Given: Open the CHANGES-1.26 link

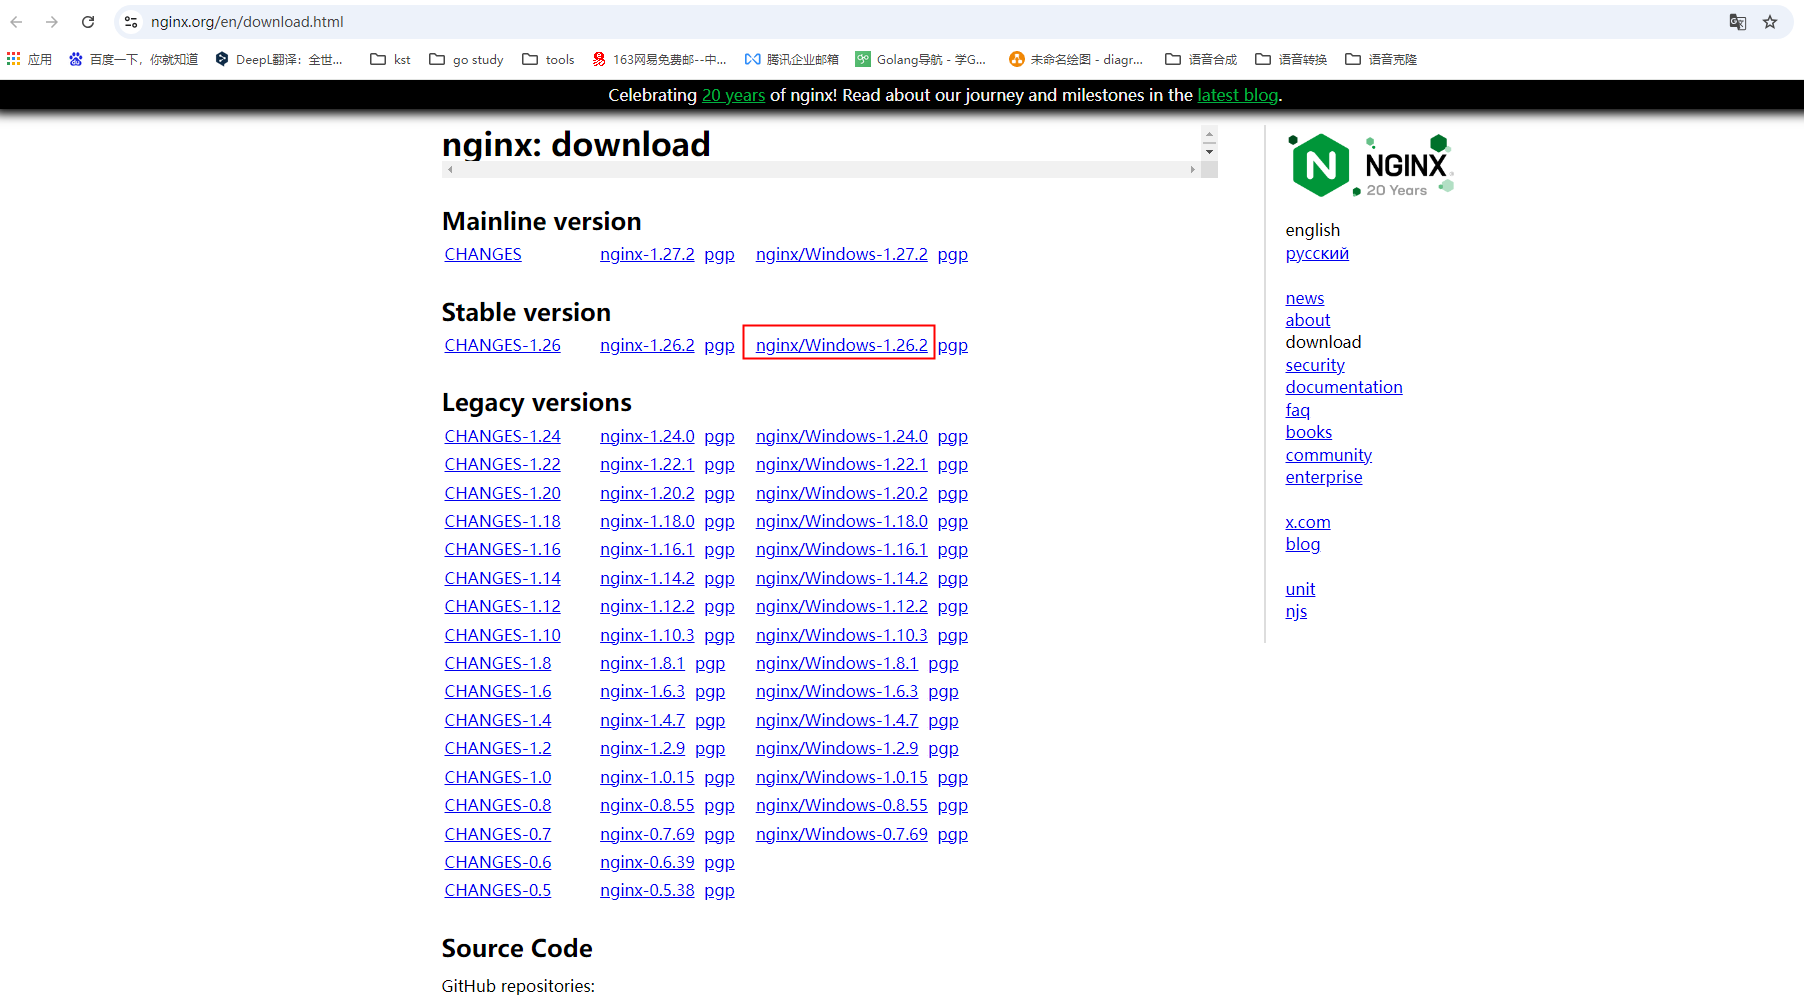Looking at the screenshot, I should (x=502, y=345).
